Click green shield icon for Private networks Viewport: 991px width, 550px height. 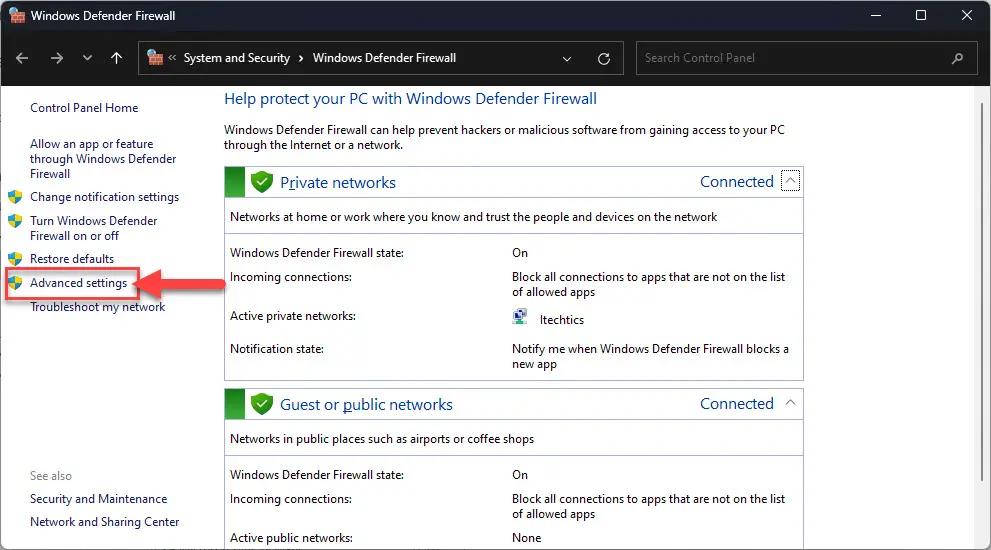262,182
